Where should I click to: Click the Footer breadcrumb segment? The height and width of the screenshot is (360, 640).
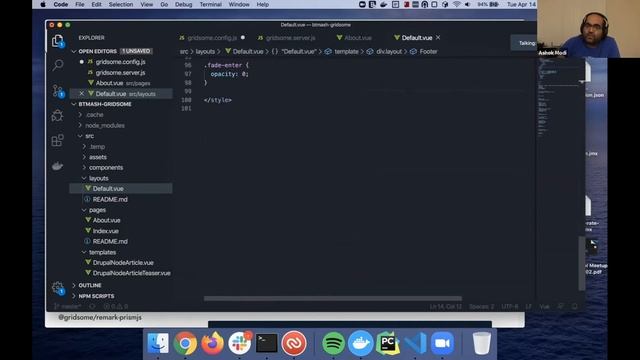428,51
